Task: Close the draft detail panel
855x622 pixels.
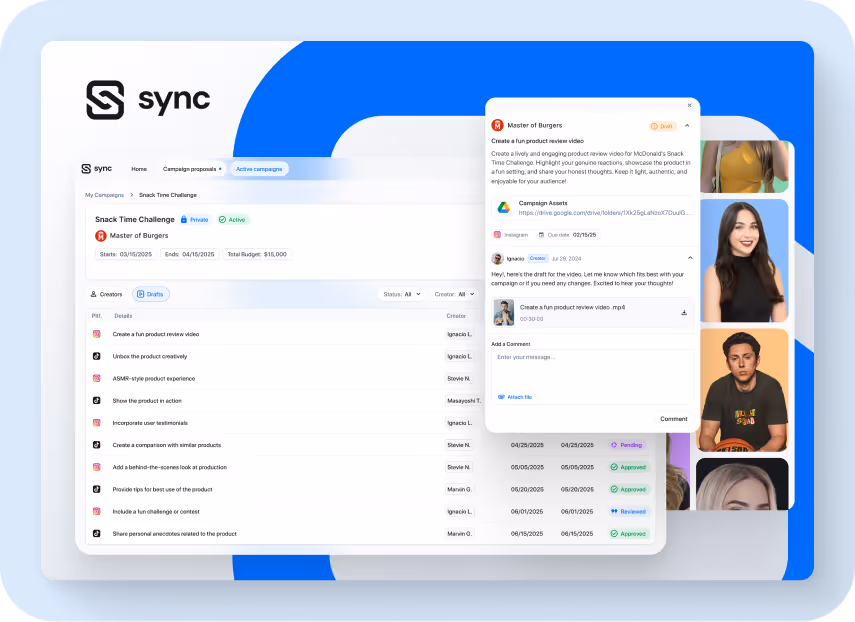Action: coord(689,105)
